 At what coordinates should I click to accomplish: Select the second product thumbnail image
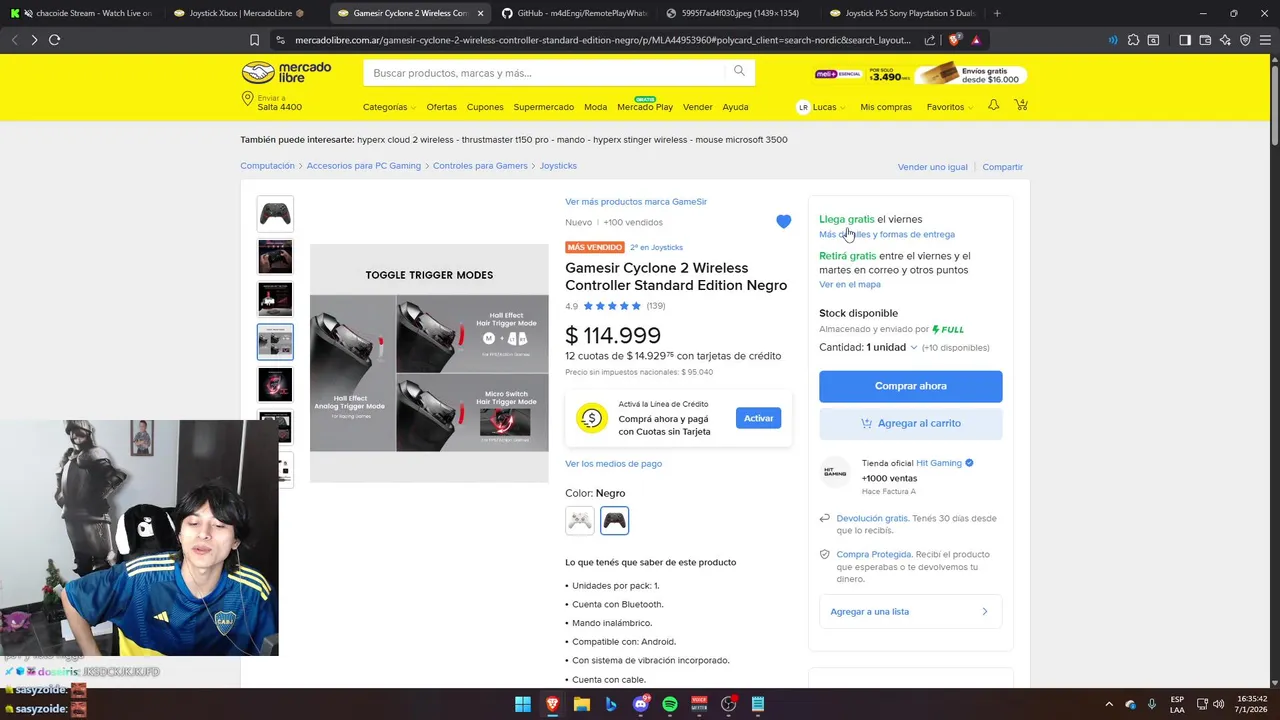coord(275,257)
